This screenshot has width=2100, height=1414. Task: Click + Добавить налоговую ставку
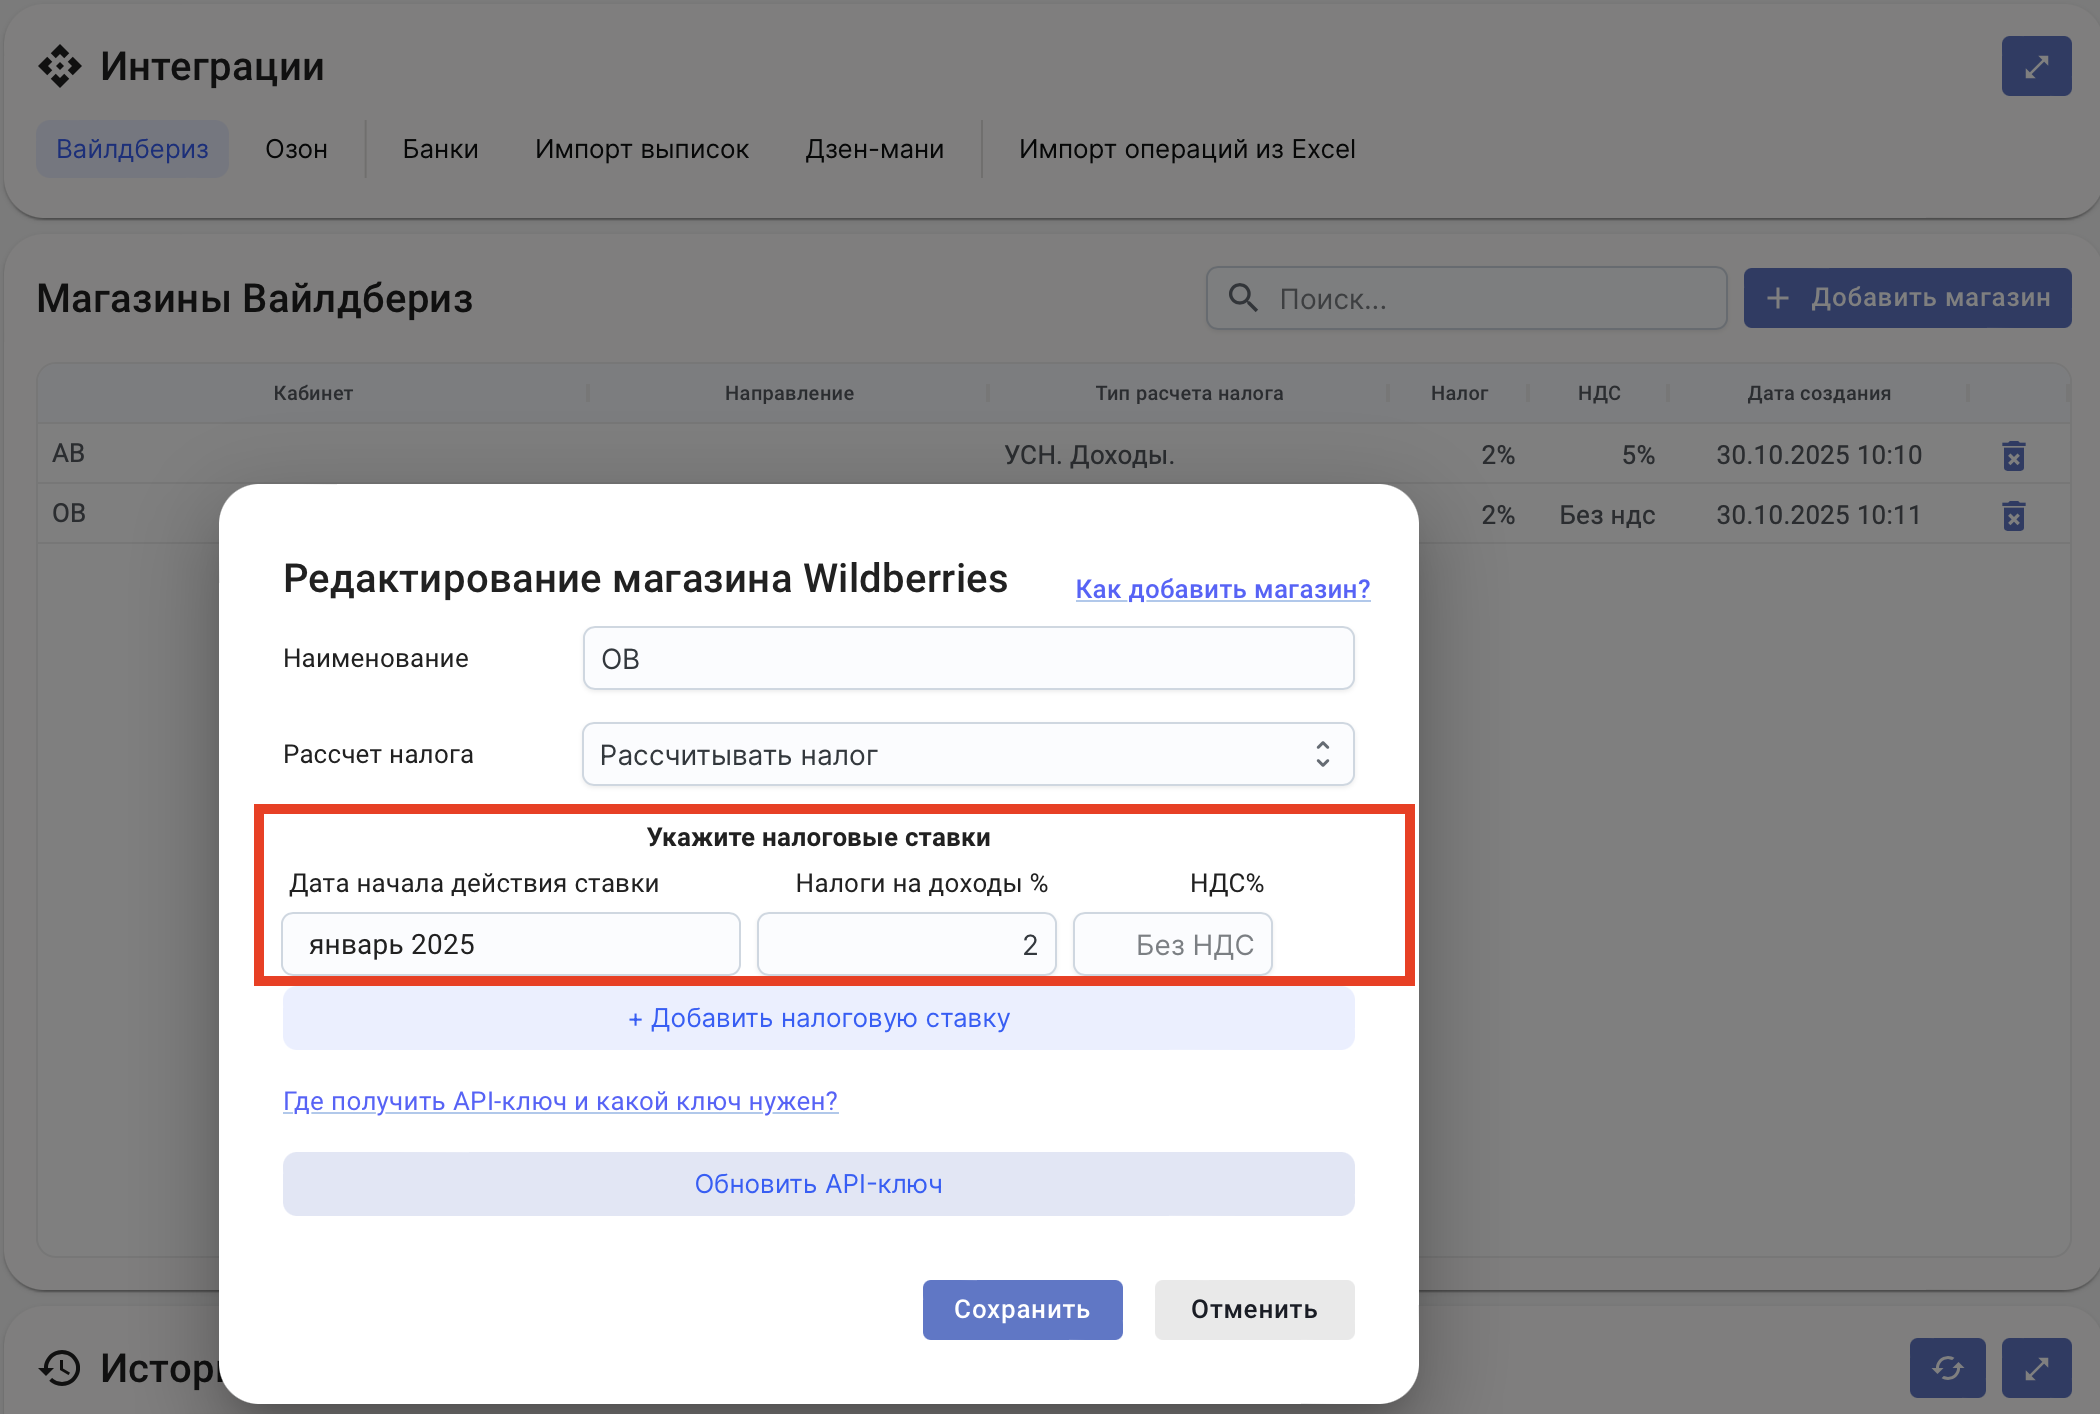[818, 1018]
